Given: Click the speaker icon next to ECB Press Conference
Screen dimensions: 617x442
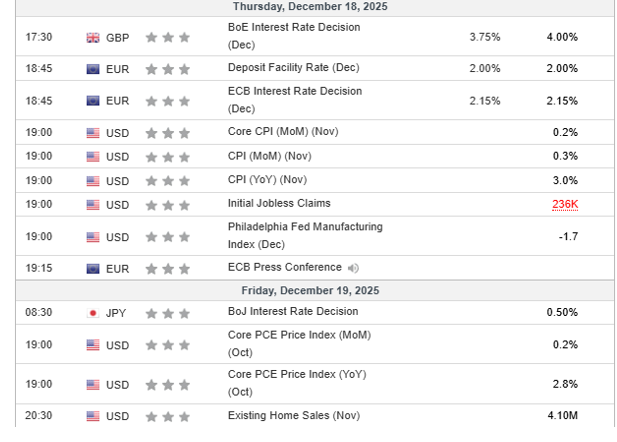Looking at the screenshot, I should [353, 268].
